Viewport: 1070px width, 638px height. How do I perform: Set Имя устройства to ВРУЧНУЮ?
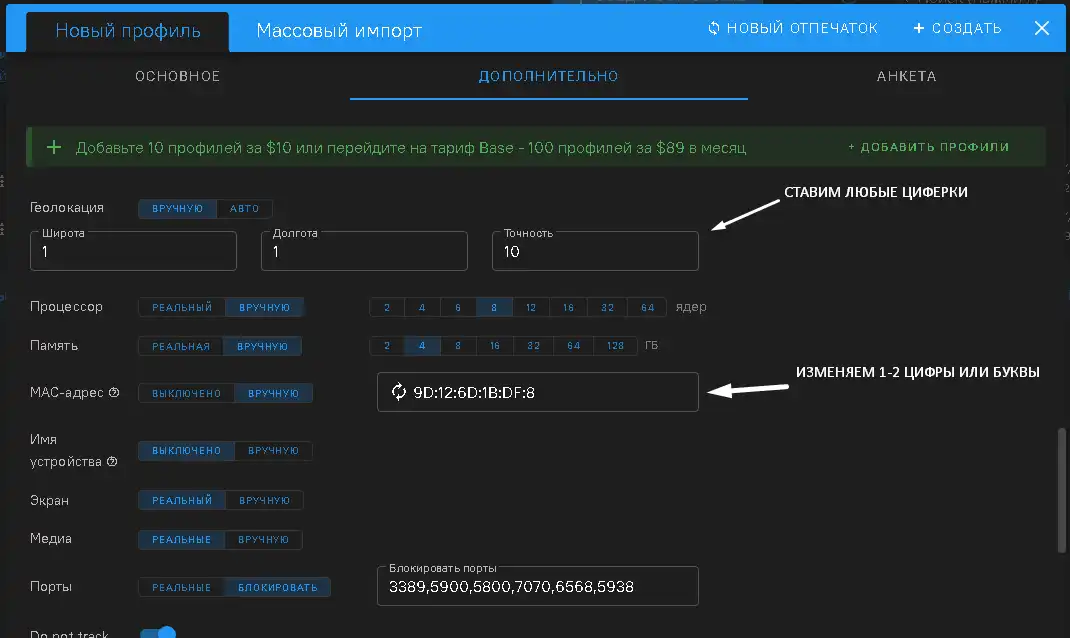[x=274, y=451]
